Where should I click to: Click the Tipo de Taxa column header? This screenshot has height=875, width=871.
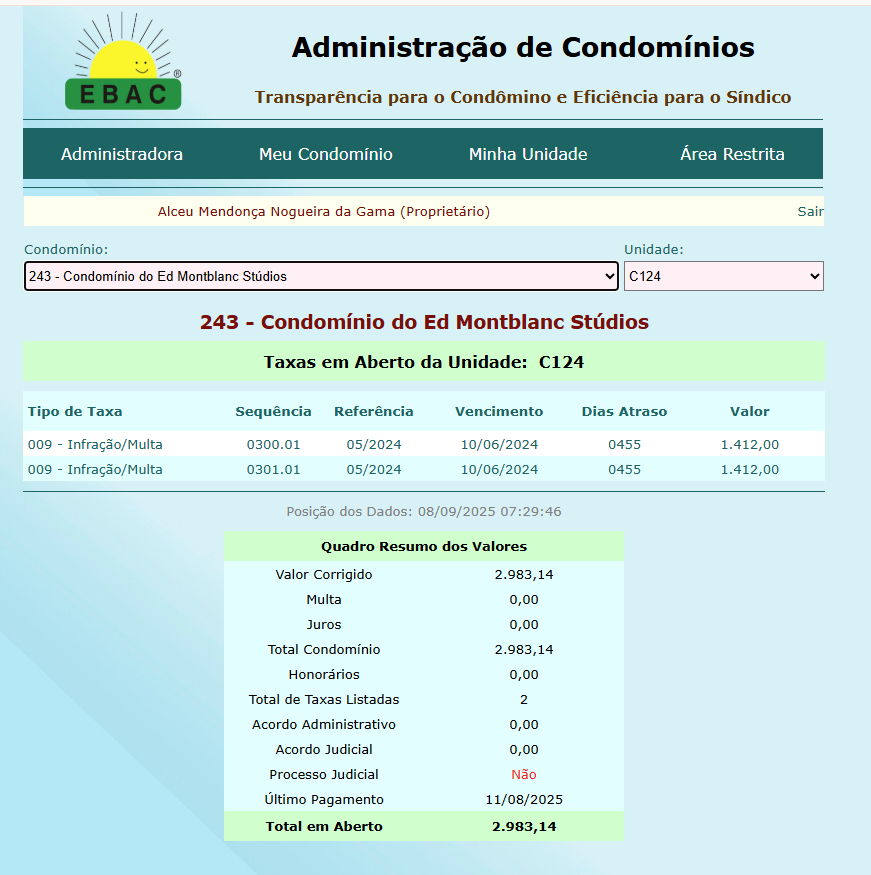[x=75, y=411]
